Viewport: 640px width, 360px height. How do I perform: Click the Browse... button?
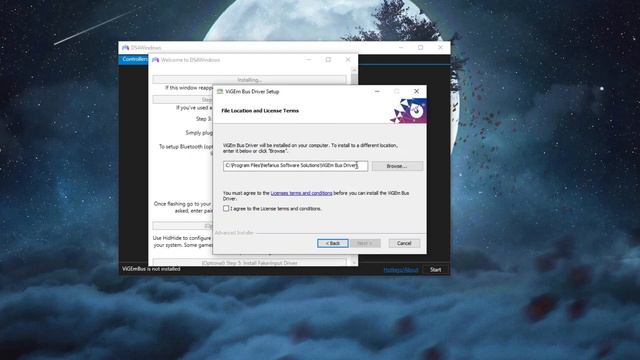[397, 166]
